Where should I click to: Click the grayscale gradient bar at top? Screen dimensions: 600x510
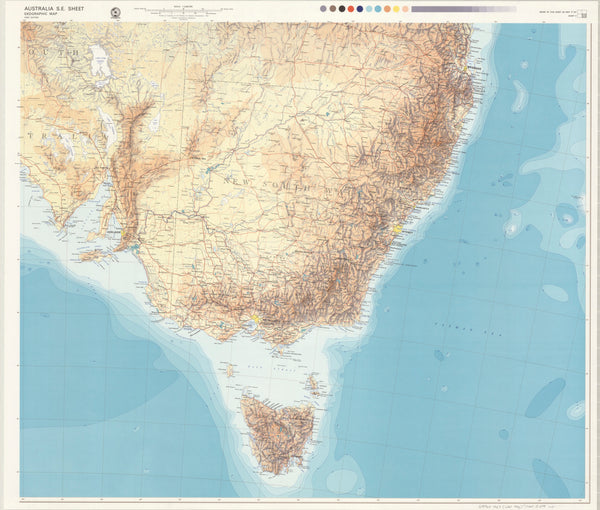click(463, 9)
